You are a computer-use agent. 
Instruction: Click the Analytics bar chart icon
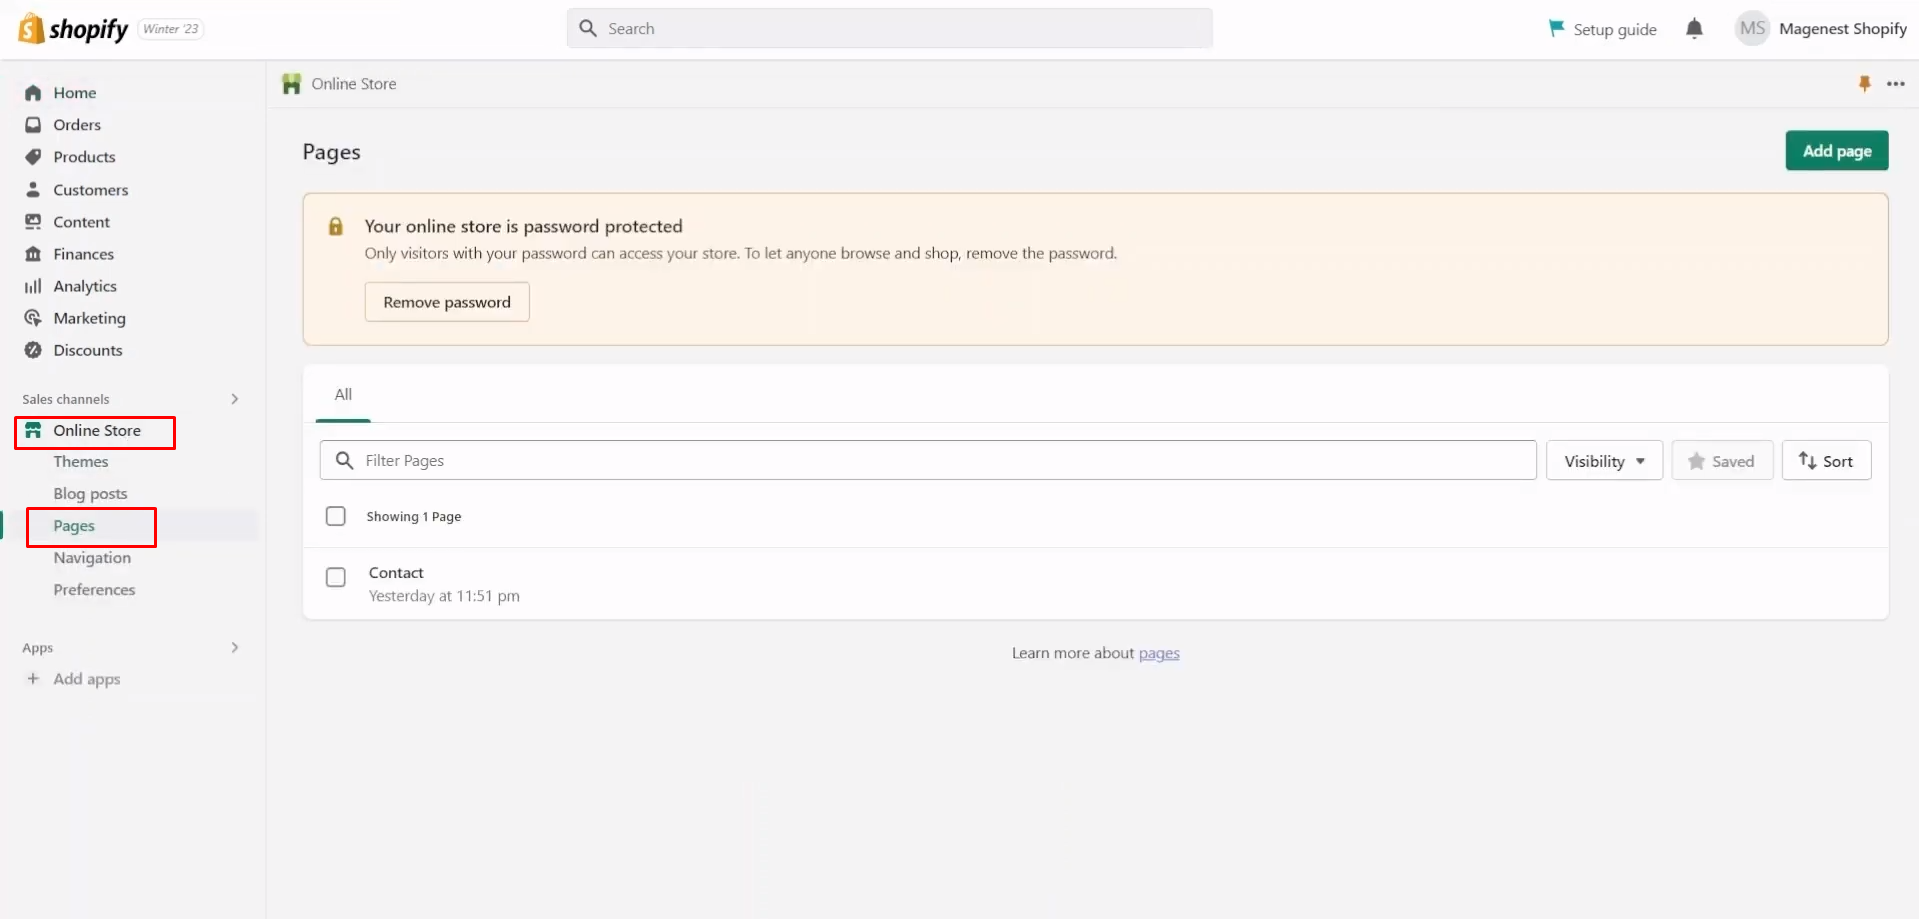pyautogui.click(x=33, y=286)
